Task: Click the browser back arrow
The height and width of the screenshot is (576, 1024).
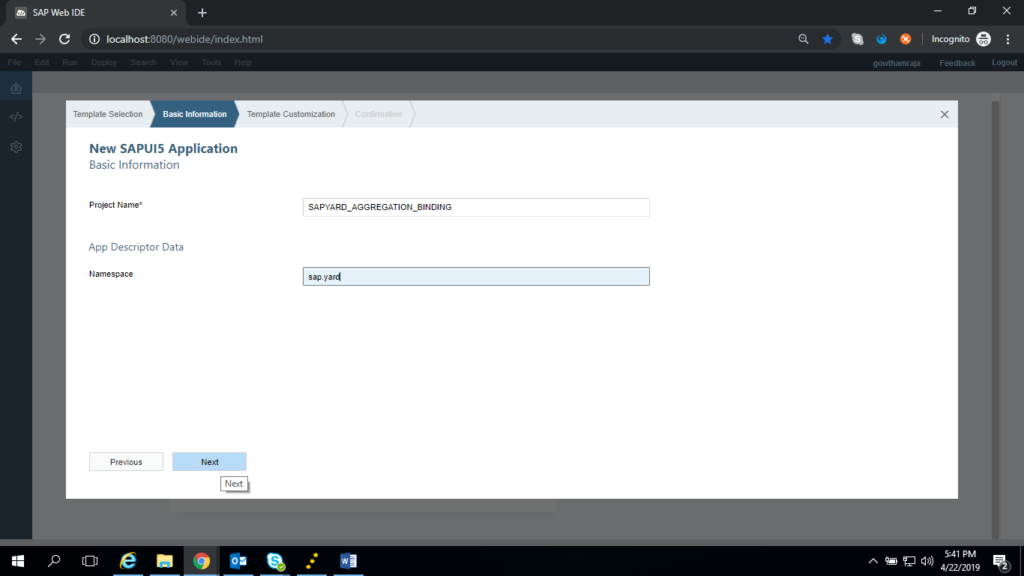Action: [16, 39]
